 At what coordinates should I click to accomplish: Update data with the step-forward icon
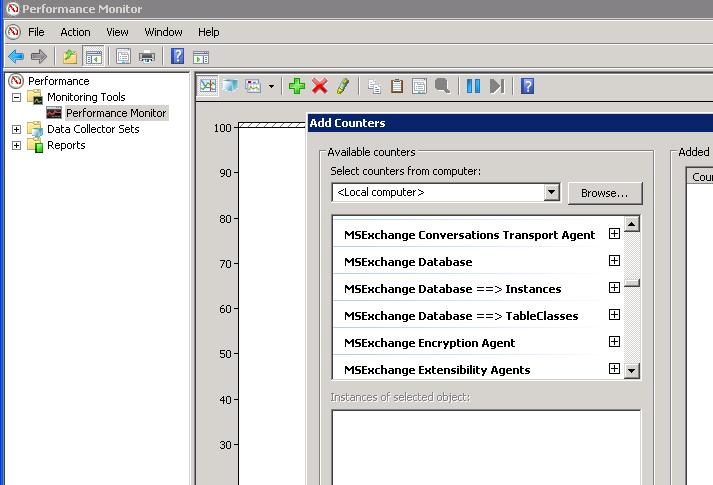[497, 85]
